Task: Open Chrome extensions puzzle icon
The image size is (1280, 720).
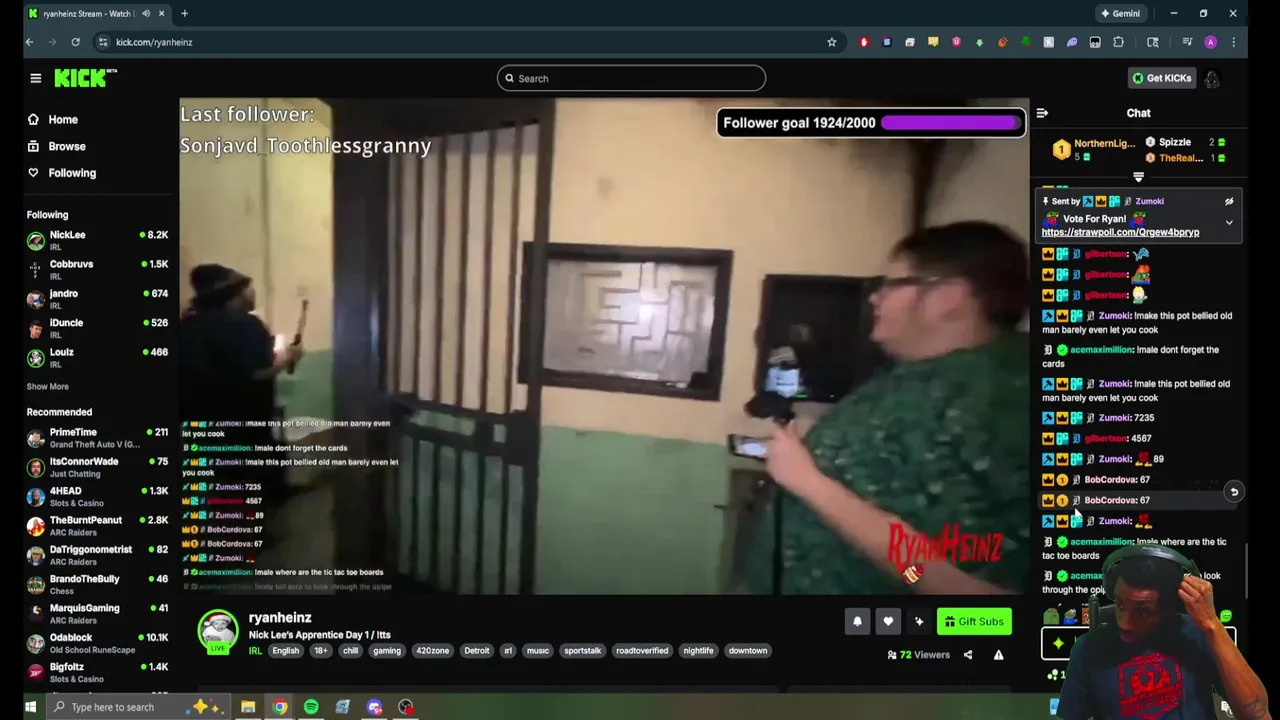Action: click(1118, 42)
